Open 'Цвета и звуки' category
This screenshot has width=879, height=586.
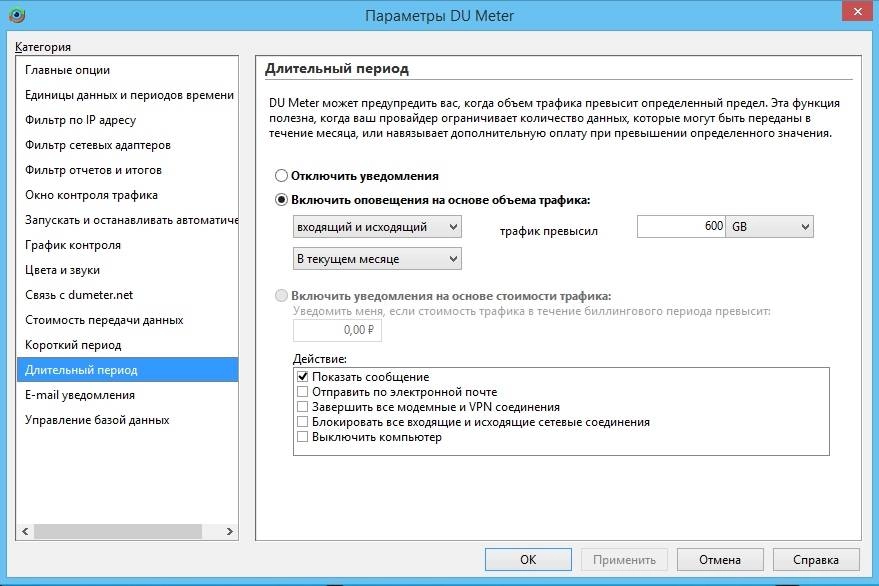128,270
